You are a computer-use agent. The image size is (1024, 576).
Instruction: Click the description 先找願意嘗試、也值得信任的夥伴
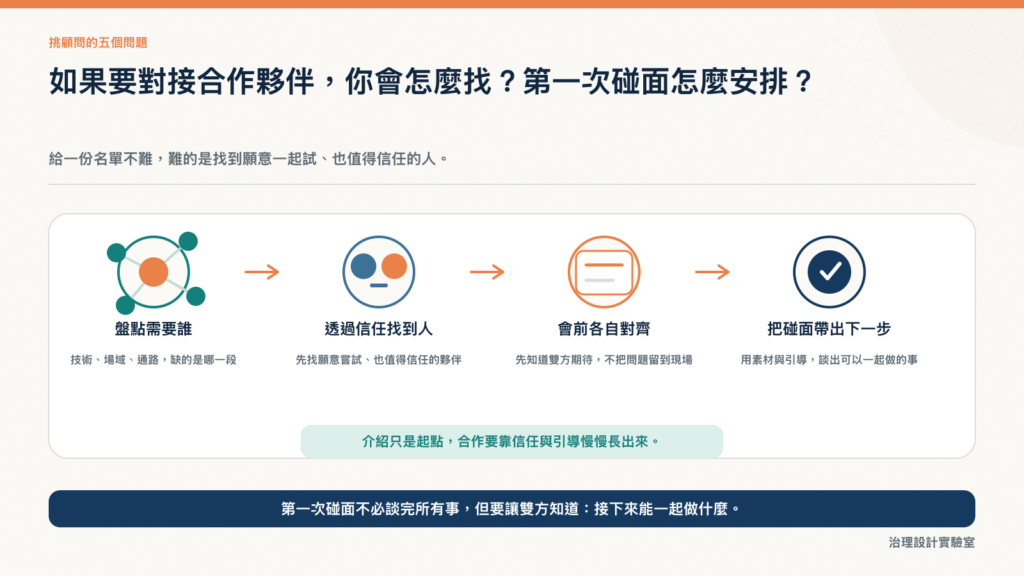point(379,360)
